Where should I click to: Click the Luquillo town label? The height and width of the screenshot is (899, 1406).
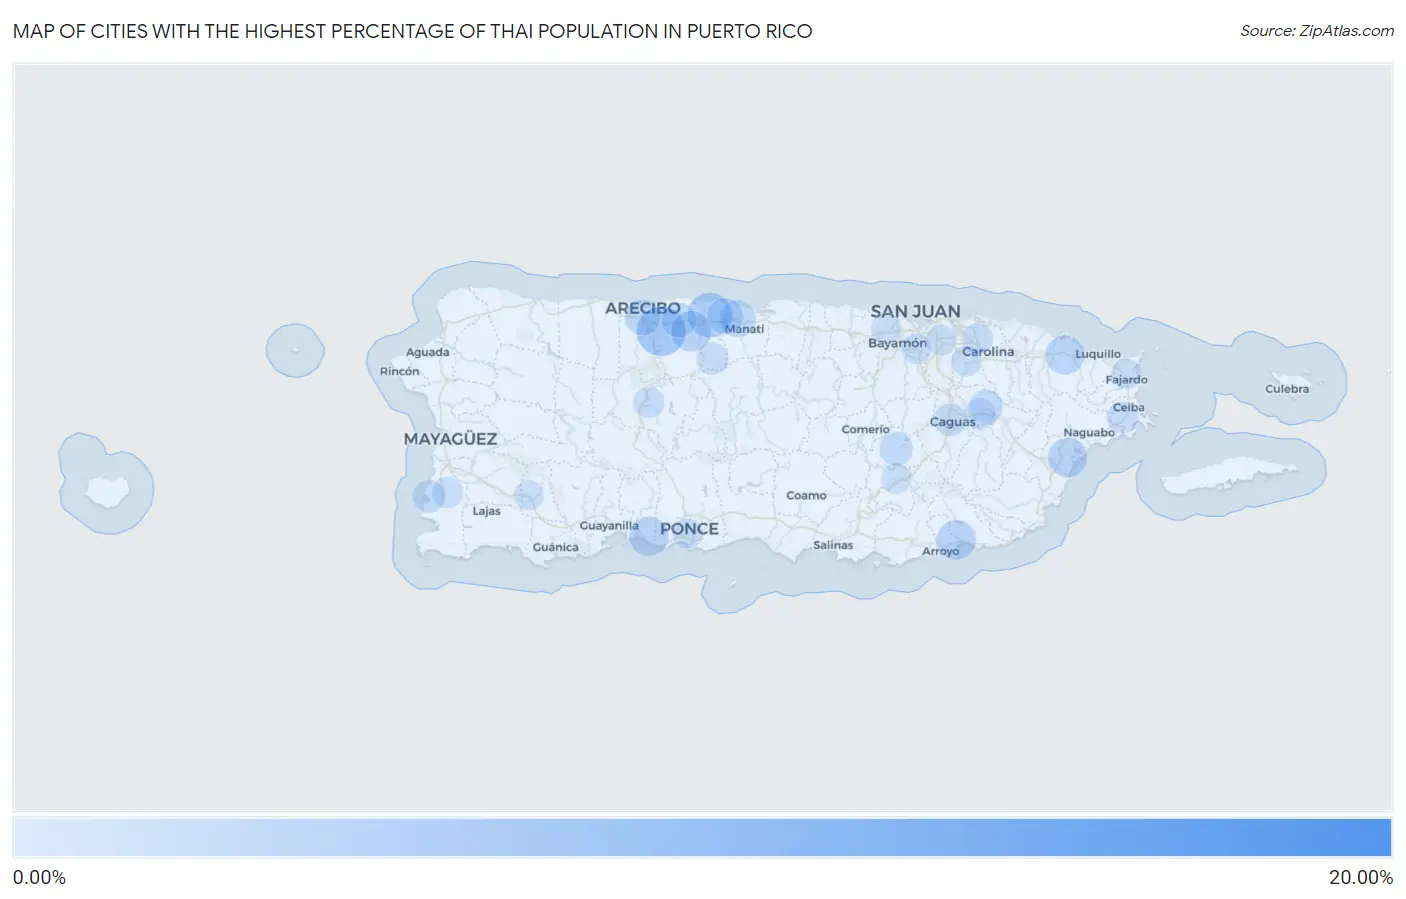pos(1098,354)
